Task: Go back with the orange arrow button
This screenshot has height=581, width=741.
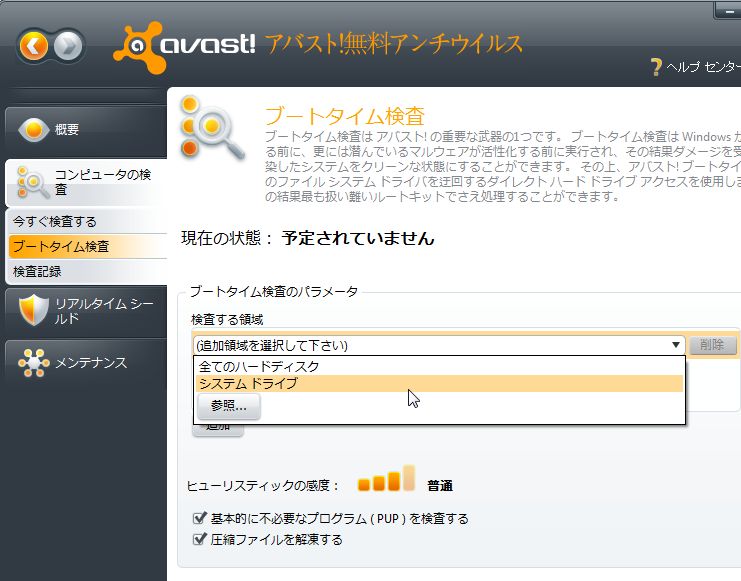Action: click(x=34, y=46)
